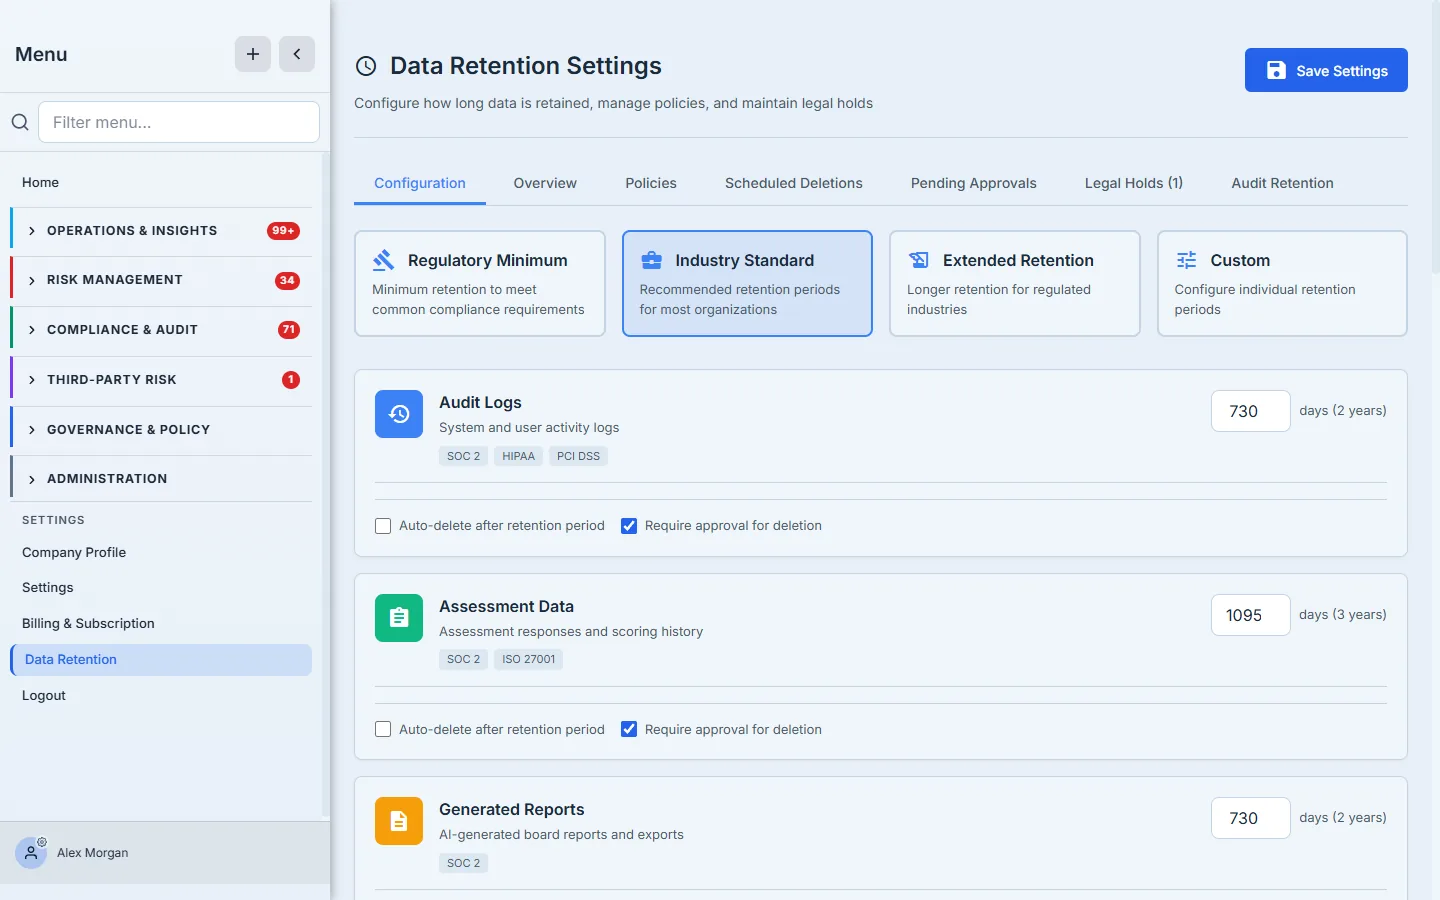The width and height of the screenshot is (1440, 900).
Task: Click the green Assessment Data clipboard icon
Action: tap(399, 618)
